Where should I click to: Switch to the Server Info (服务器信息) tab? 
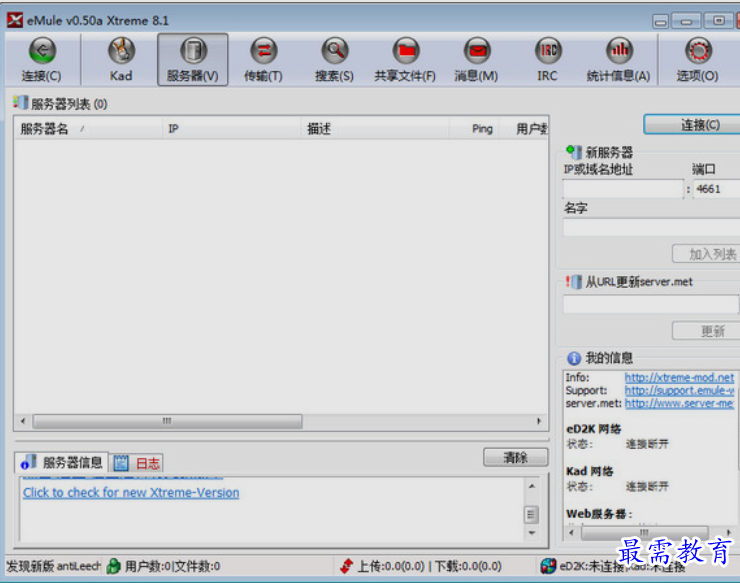click(x=61, y=463)
